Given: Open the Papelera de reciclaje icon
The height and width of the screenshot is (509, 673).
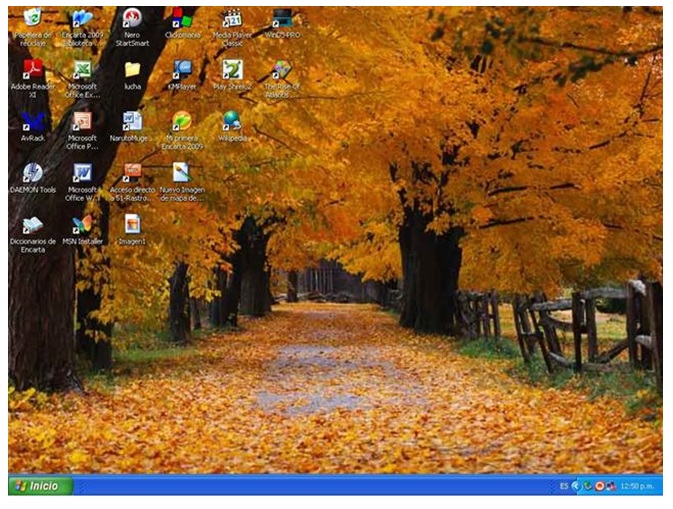Looking at the screenshot, I should point(32,19).
